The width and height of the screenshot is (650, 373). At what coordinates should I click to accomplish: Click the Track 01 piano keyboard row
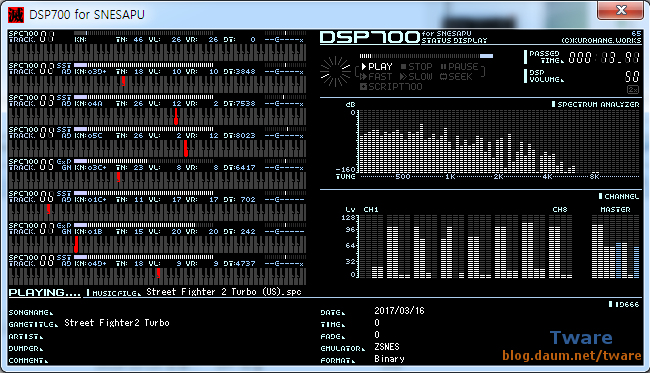(157, 53)
